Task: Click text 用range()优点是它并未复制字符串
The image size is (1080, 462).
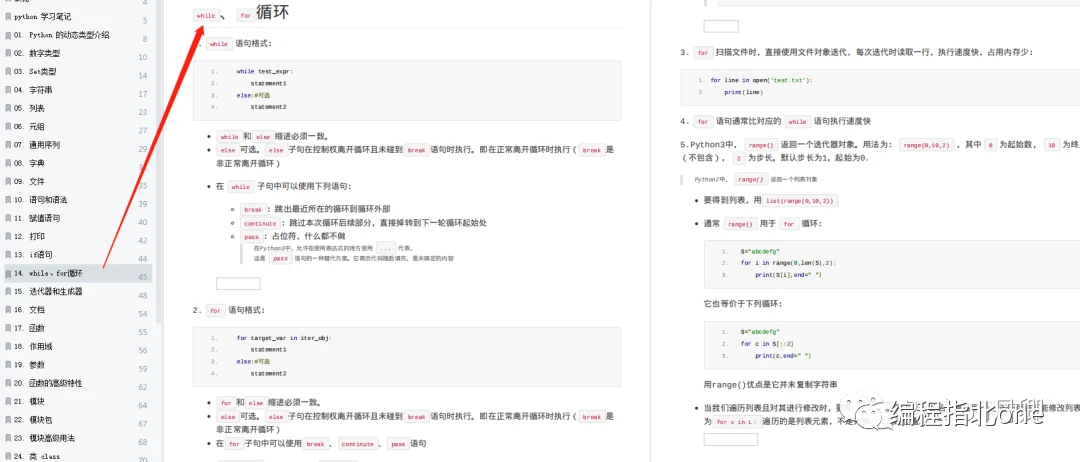Action: [770, 384]
